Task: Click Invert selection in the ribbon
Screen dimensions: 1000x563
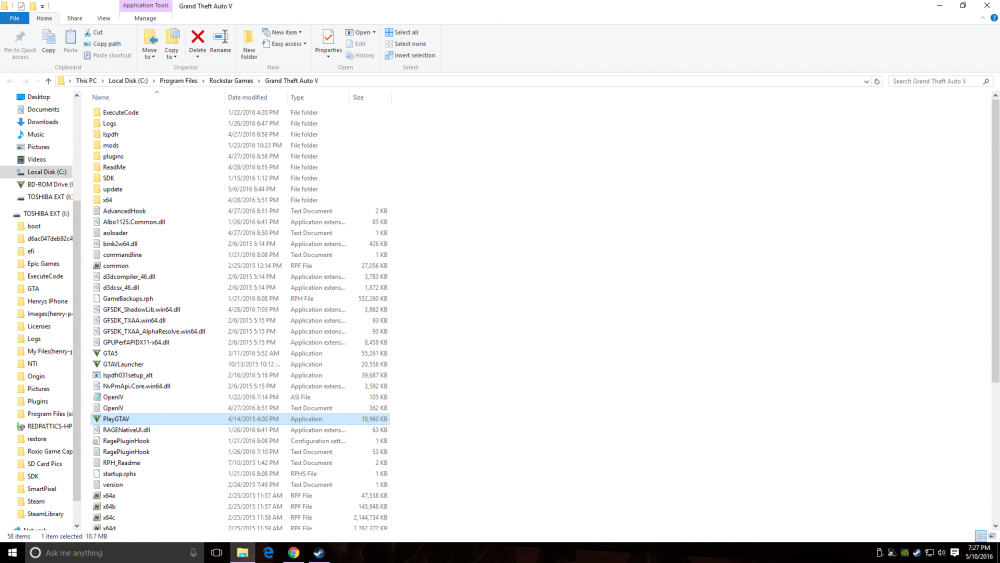Action: point(410,55)
